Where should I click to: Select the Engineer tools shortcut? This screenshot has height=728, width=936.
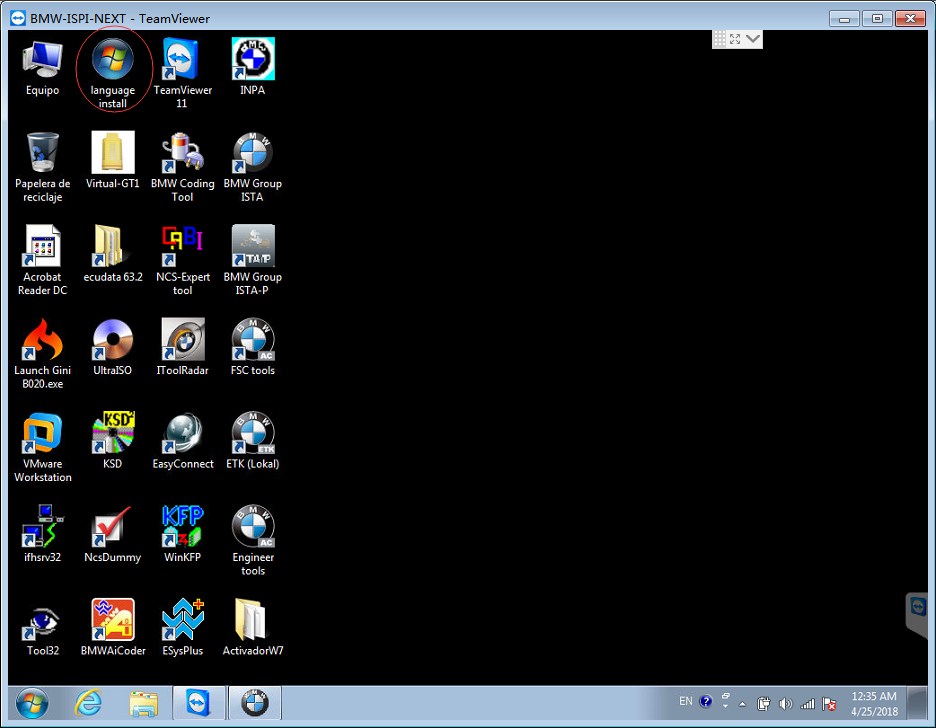click(253, 541)
